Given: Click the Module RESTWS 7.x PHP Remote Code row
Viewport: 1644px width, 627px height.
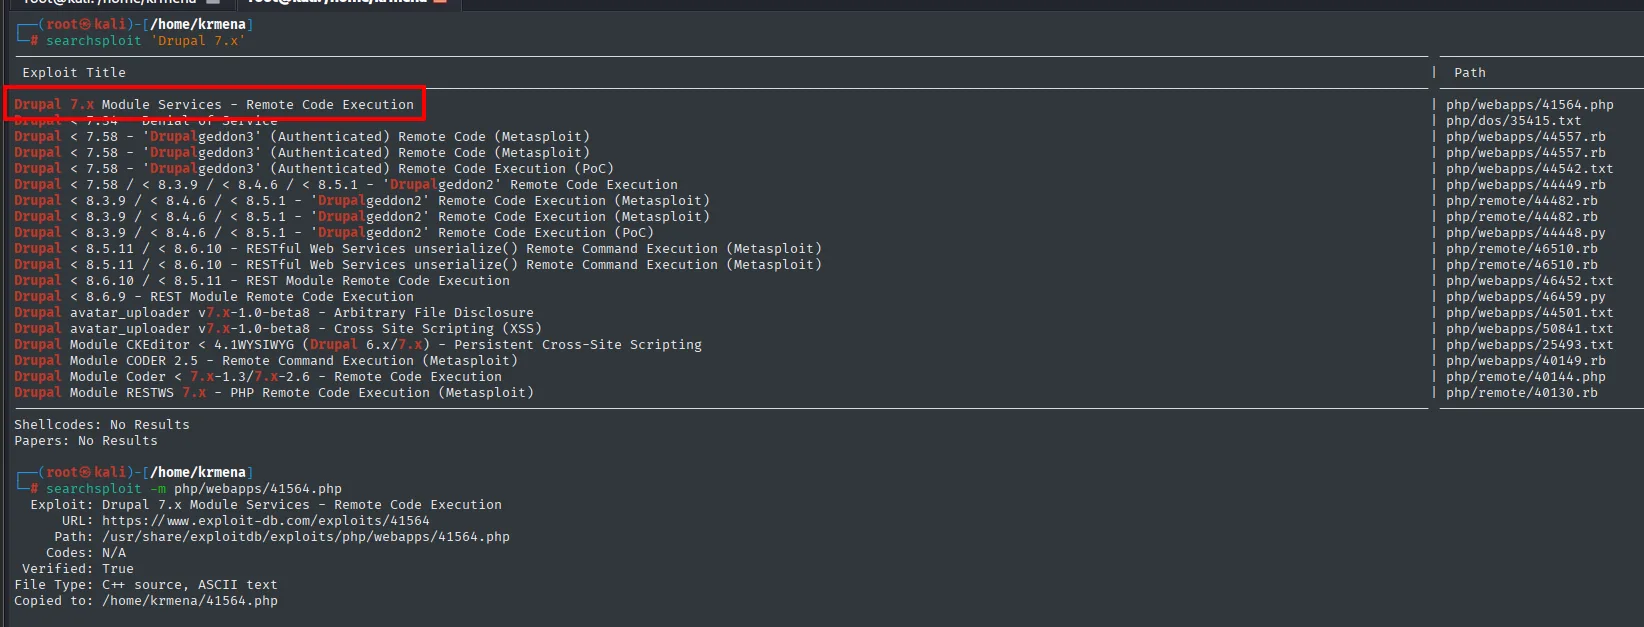Looking at the screenshot, I should (274, 393).
